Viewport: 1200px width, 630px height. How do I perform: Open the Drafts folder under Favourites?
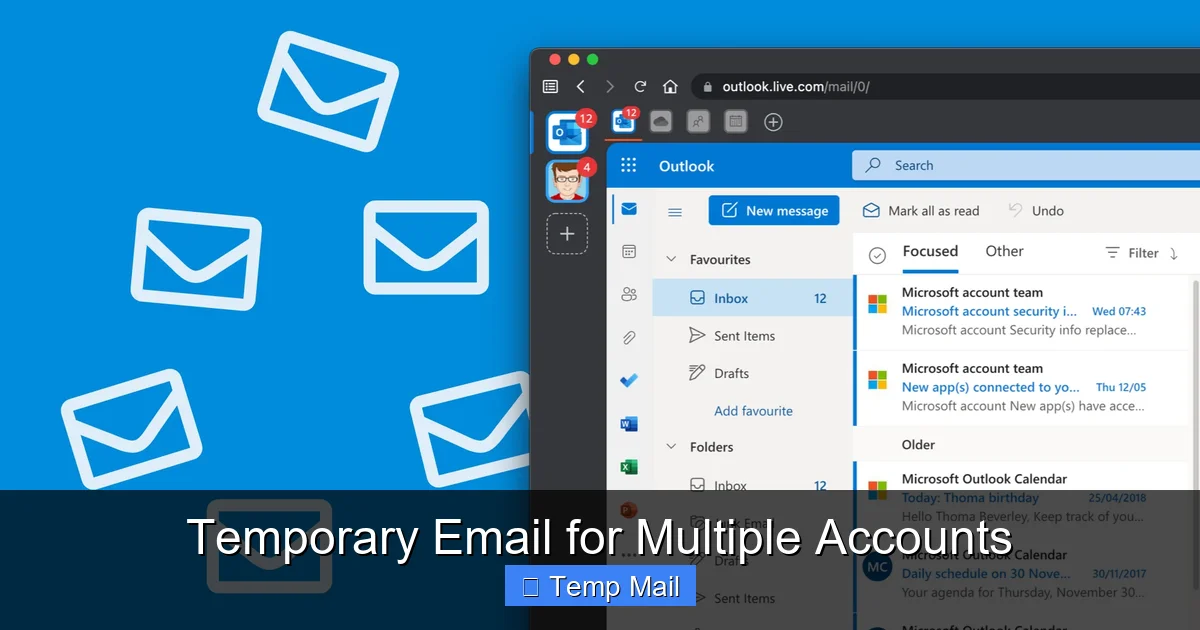click(752, 373)
